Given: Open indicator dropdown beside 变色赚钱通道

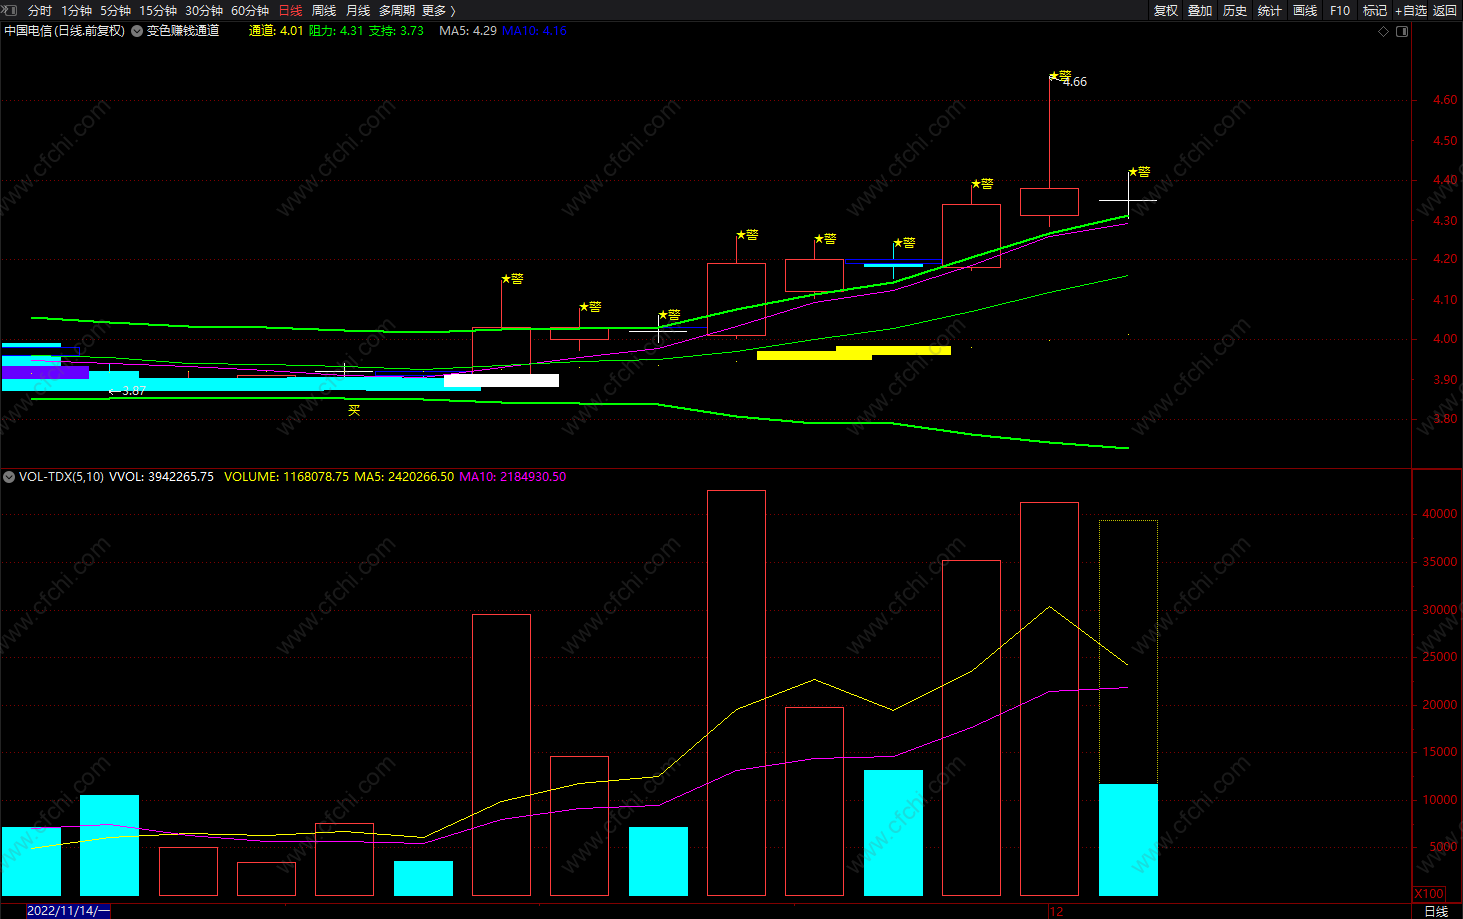Looking at the screenshot, I should click(x=137, y=31).
